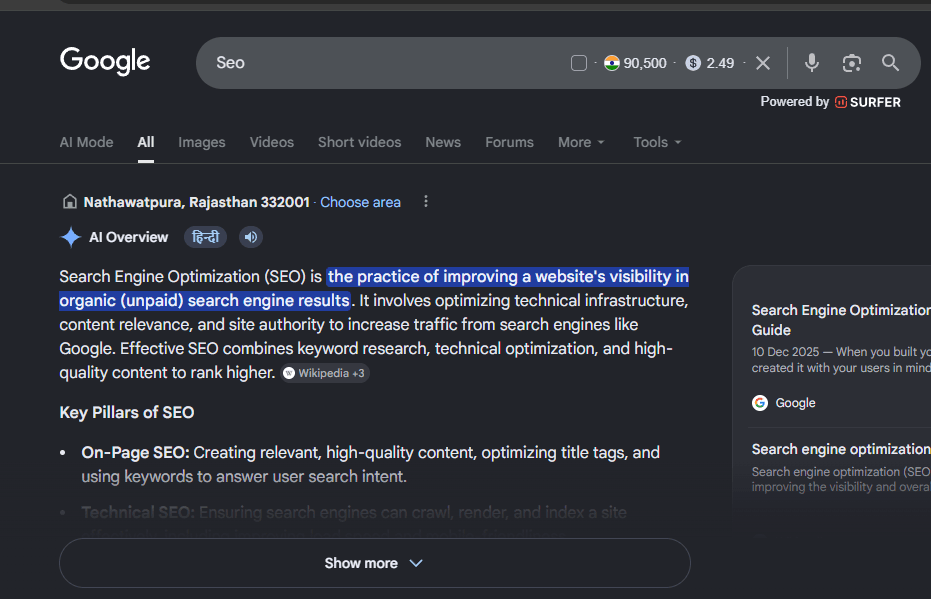Click the Google source favicon
The image size is (931, 599).
(760, 403)
